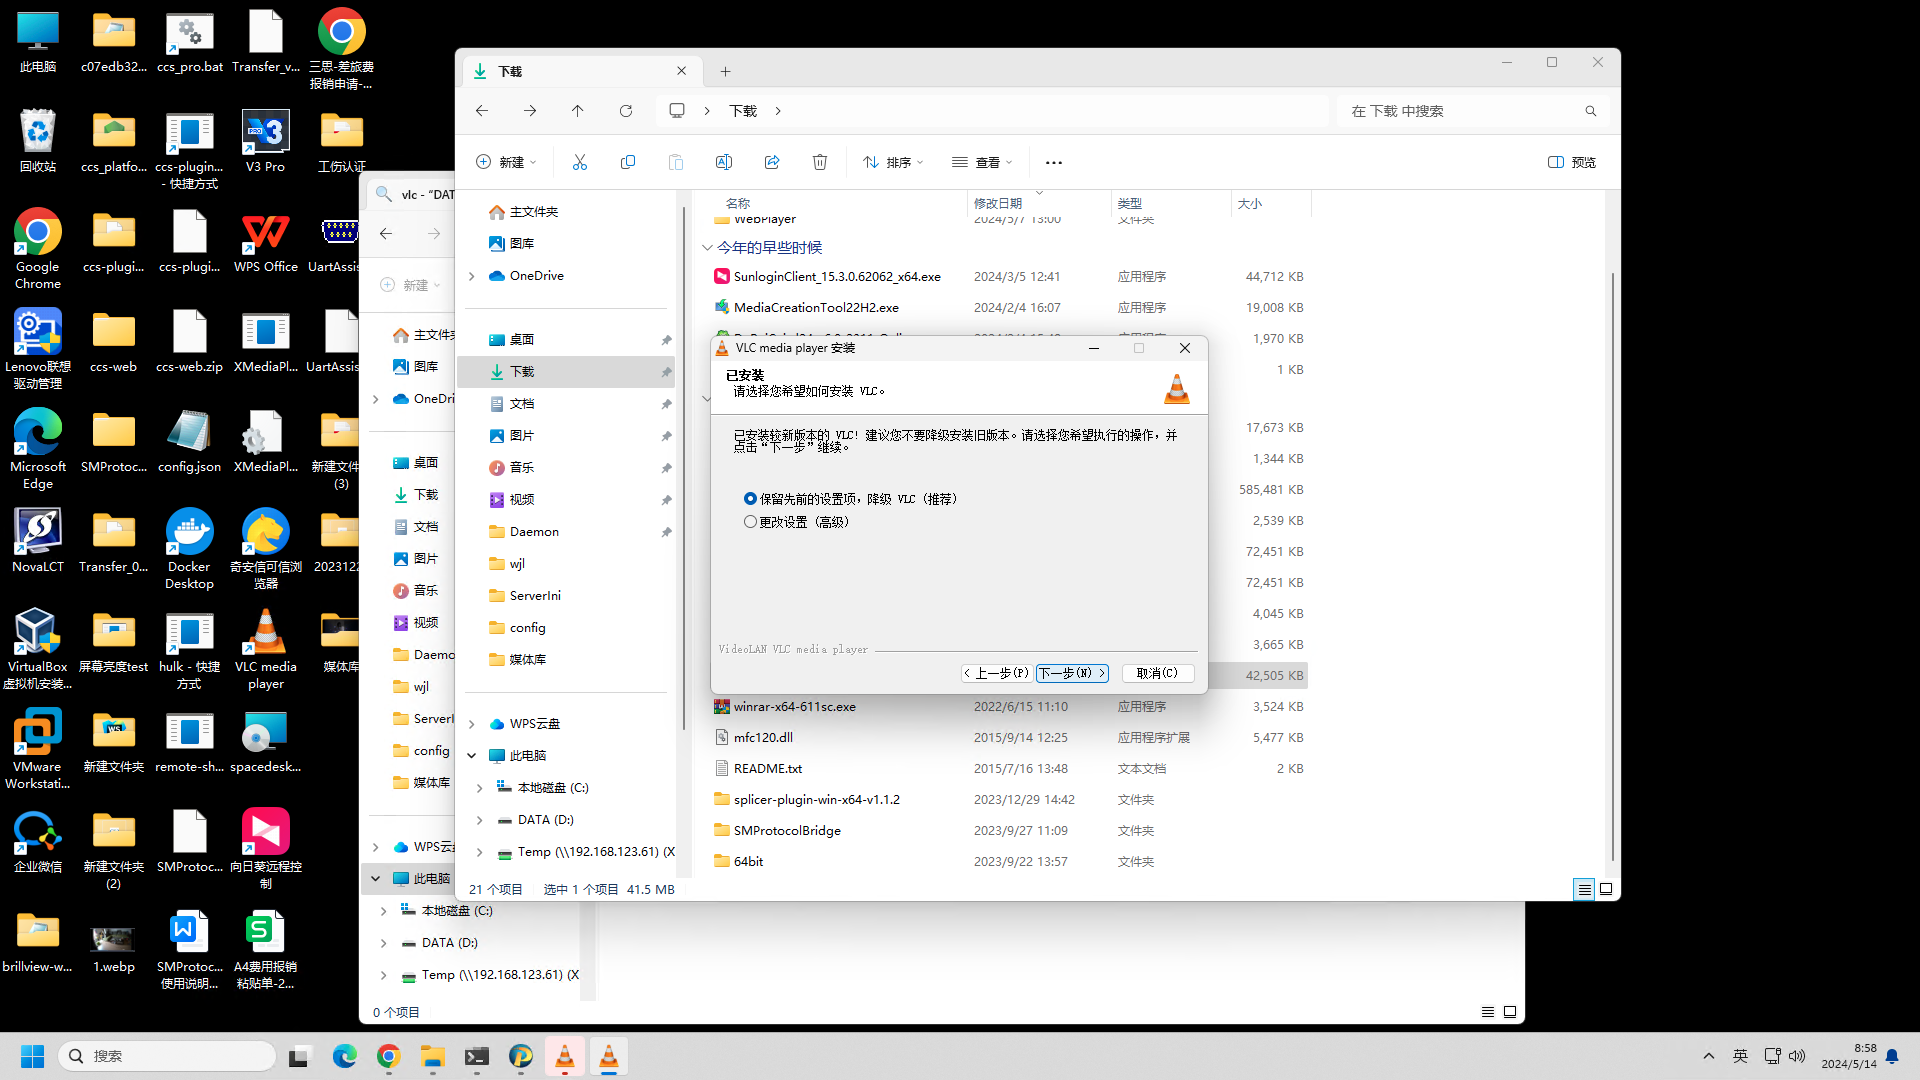
Task: Click the Rename icon in Explorer toolbar
Action: coord(724,162)
